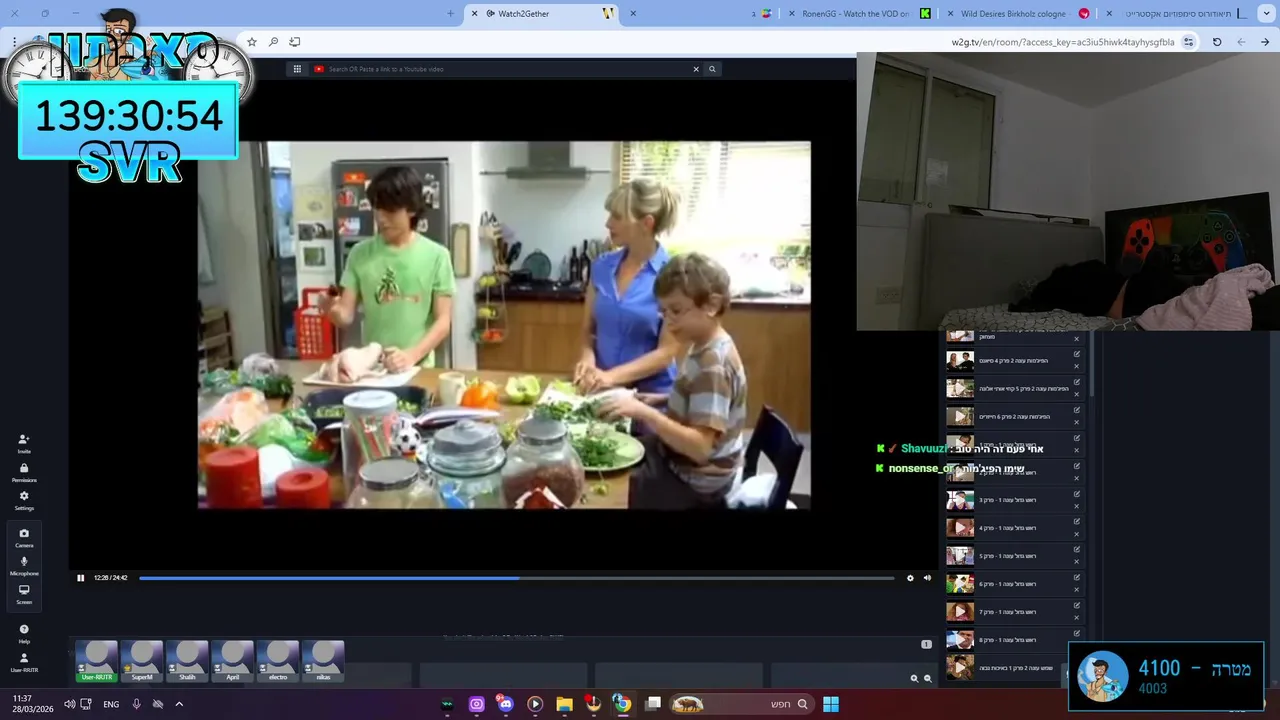Open the Help icon in sidebar
Image resolution: width=1280 pixels, height=720 pixels.
click(x=24, y=633)
